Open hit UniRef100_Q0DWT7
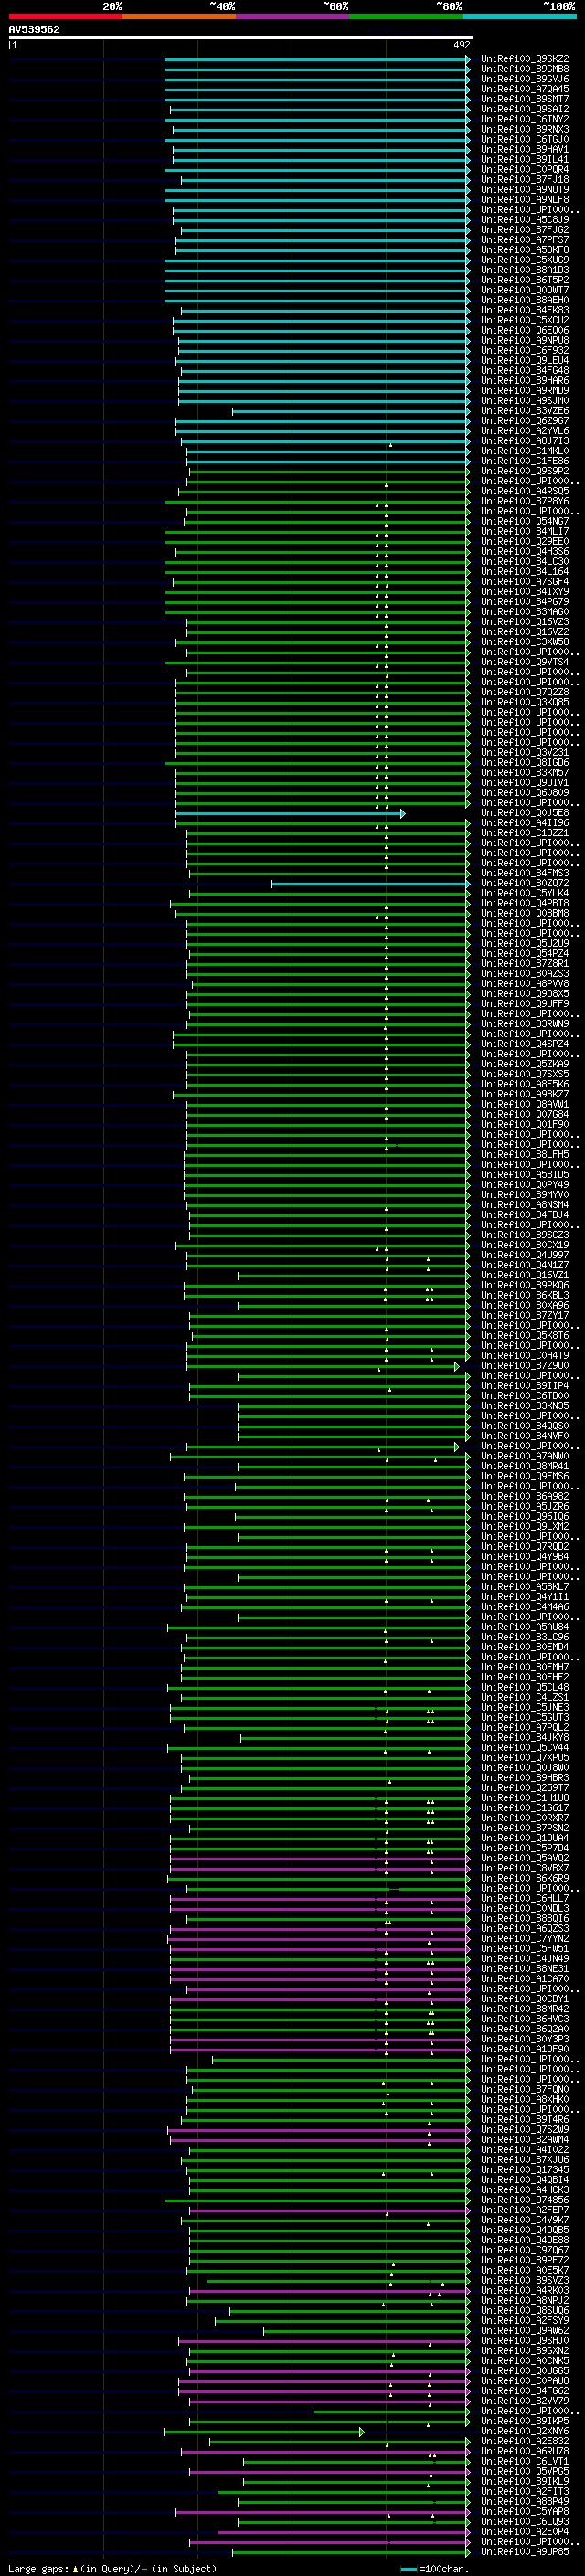The image size is (585, 2576). 525,290
